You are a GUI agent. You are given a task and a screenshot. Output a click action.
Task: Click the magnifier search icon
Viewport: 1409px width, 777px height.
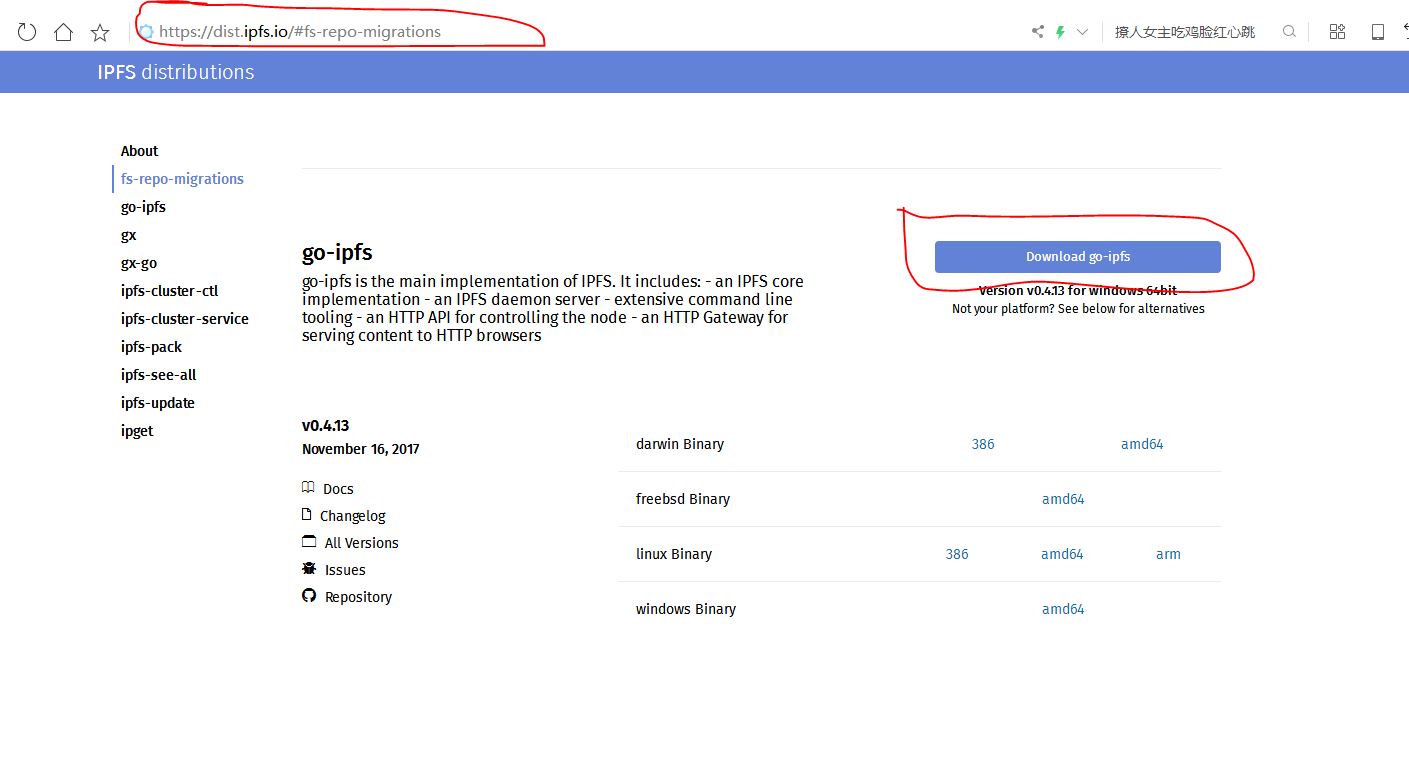coord(1290,32)
